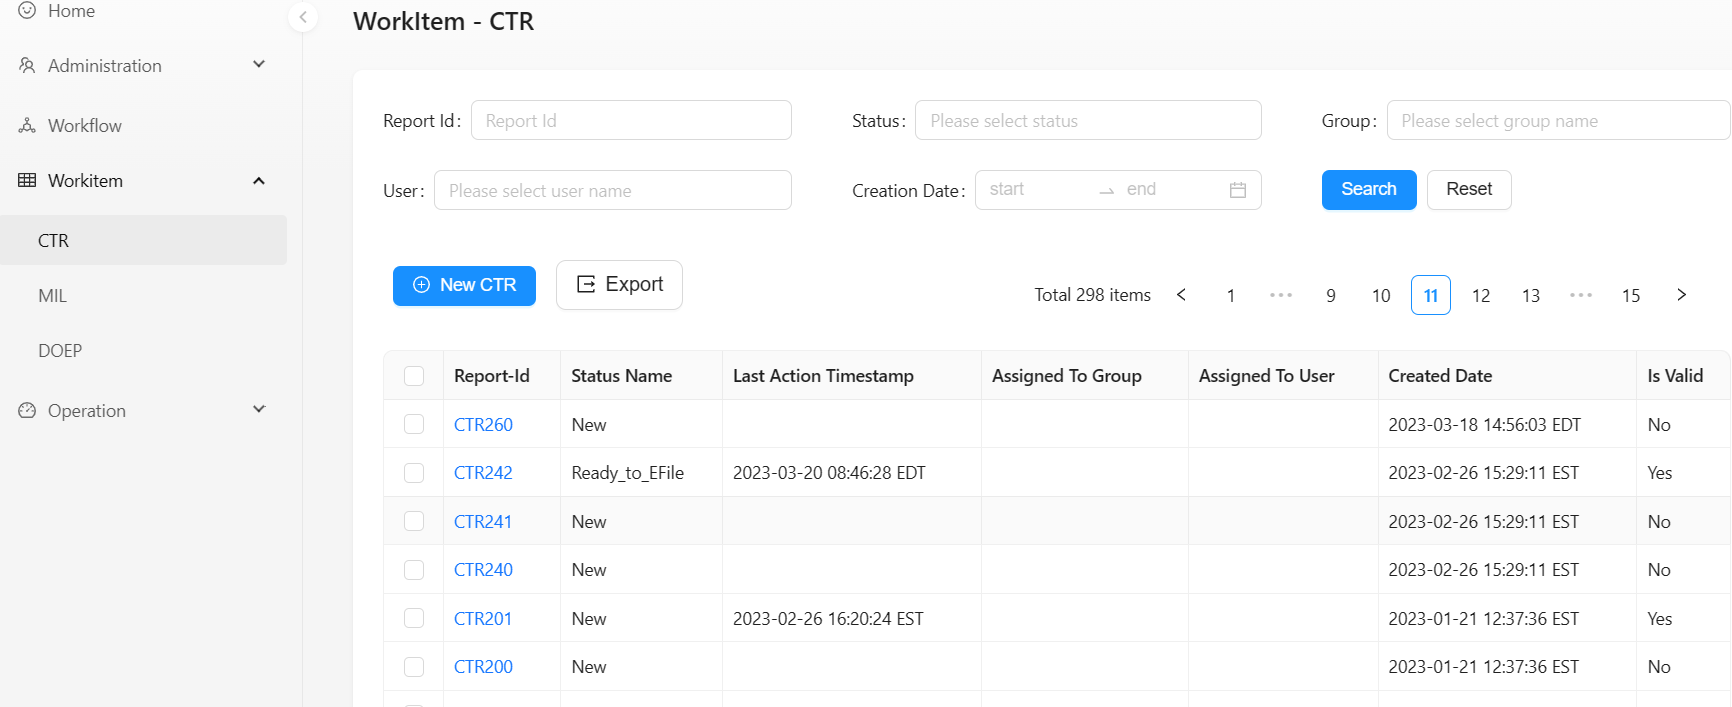This screenshot has width=1732, height=707.
Task: Check the CTR201 row checkbox
Action: click(x=414, y=618)
